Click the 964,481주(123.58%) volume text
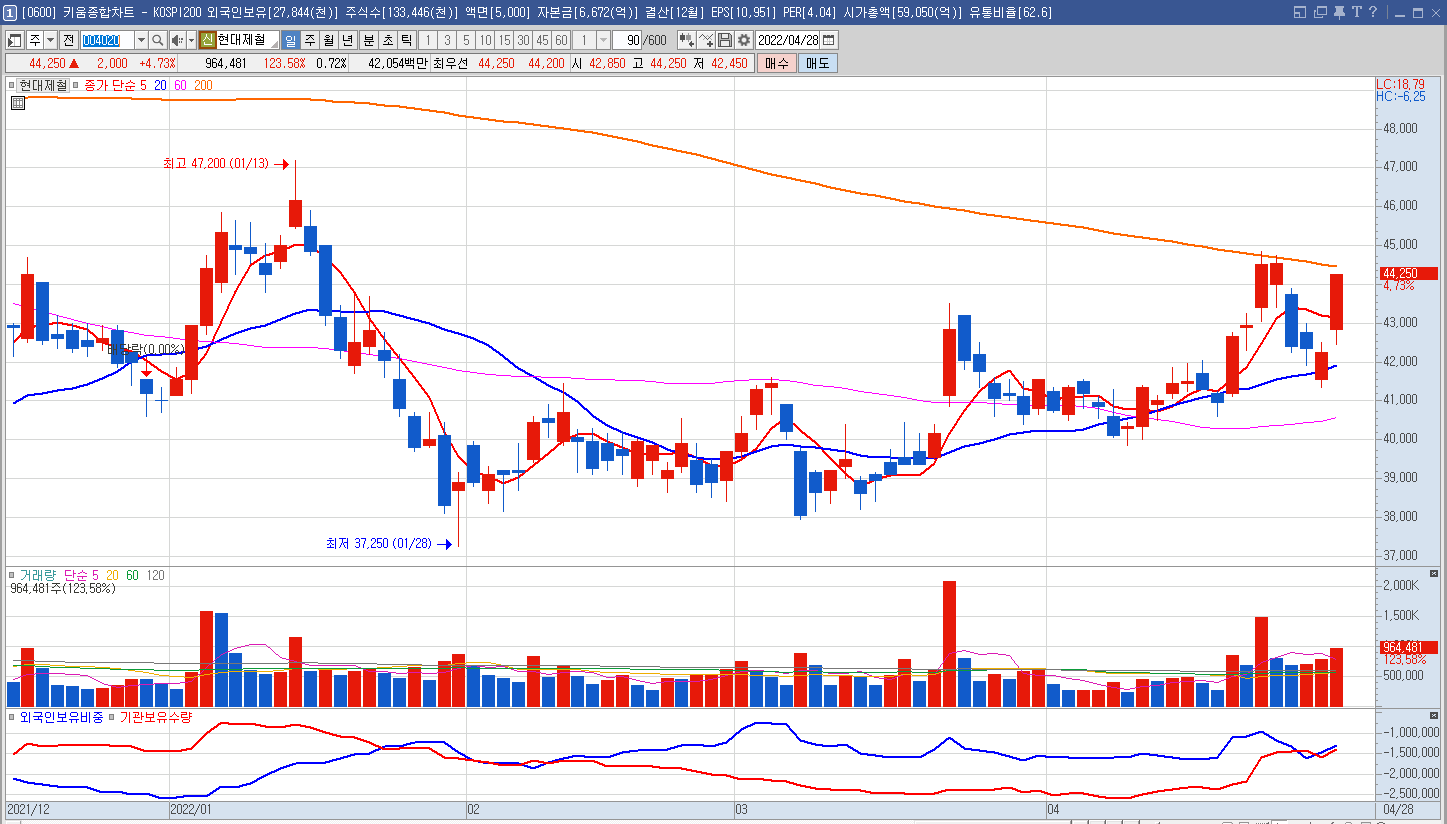1447x824 pixels. 62,589
